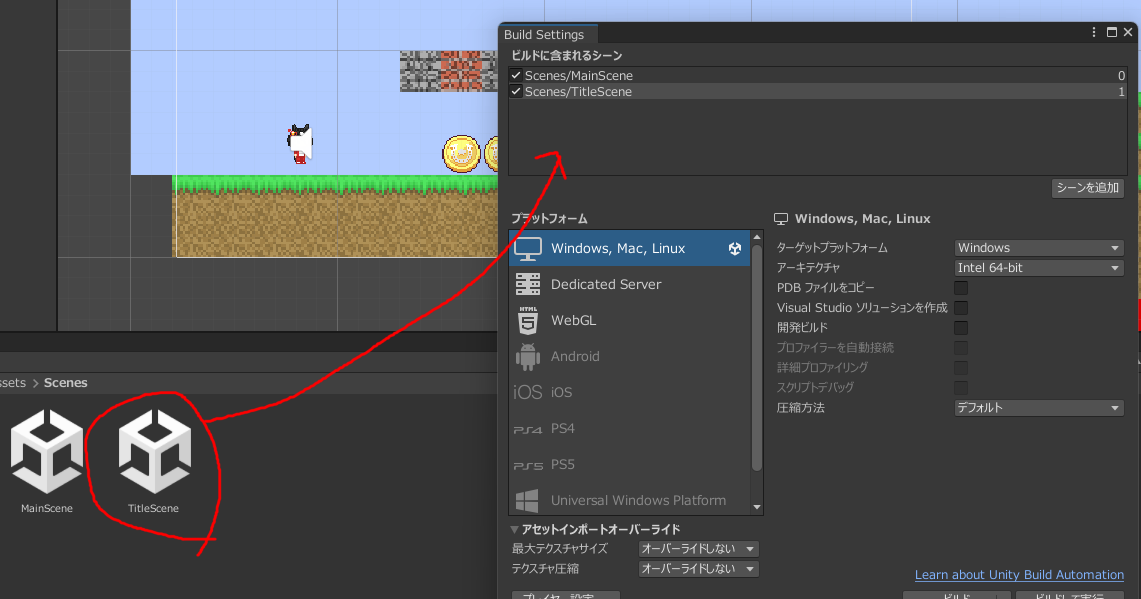The image size is (1141, 599).
Task: Open 最大テクスチャサイズ override dropdown
Action: coord(698,549)
